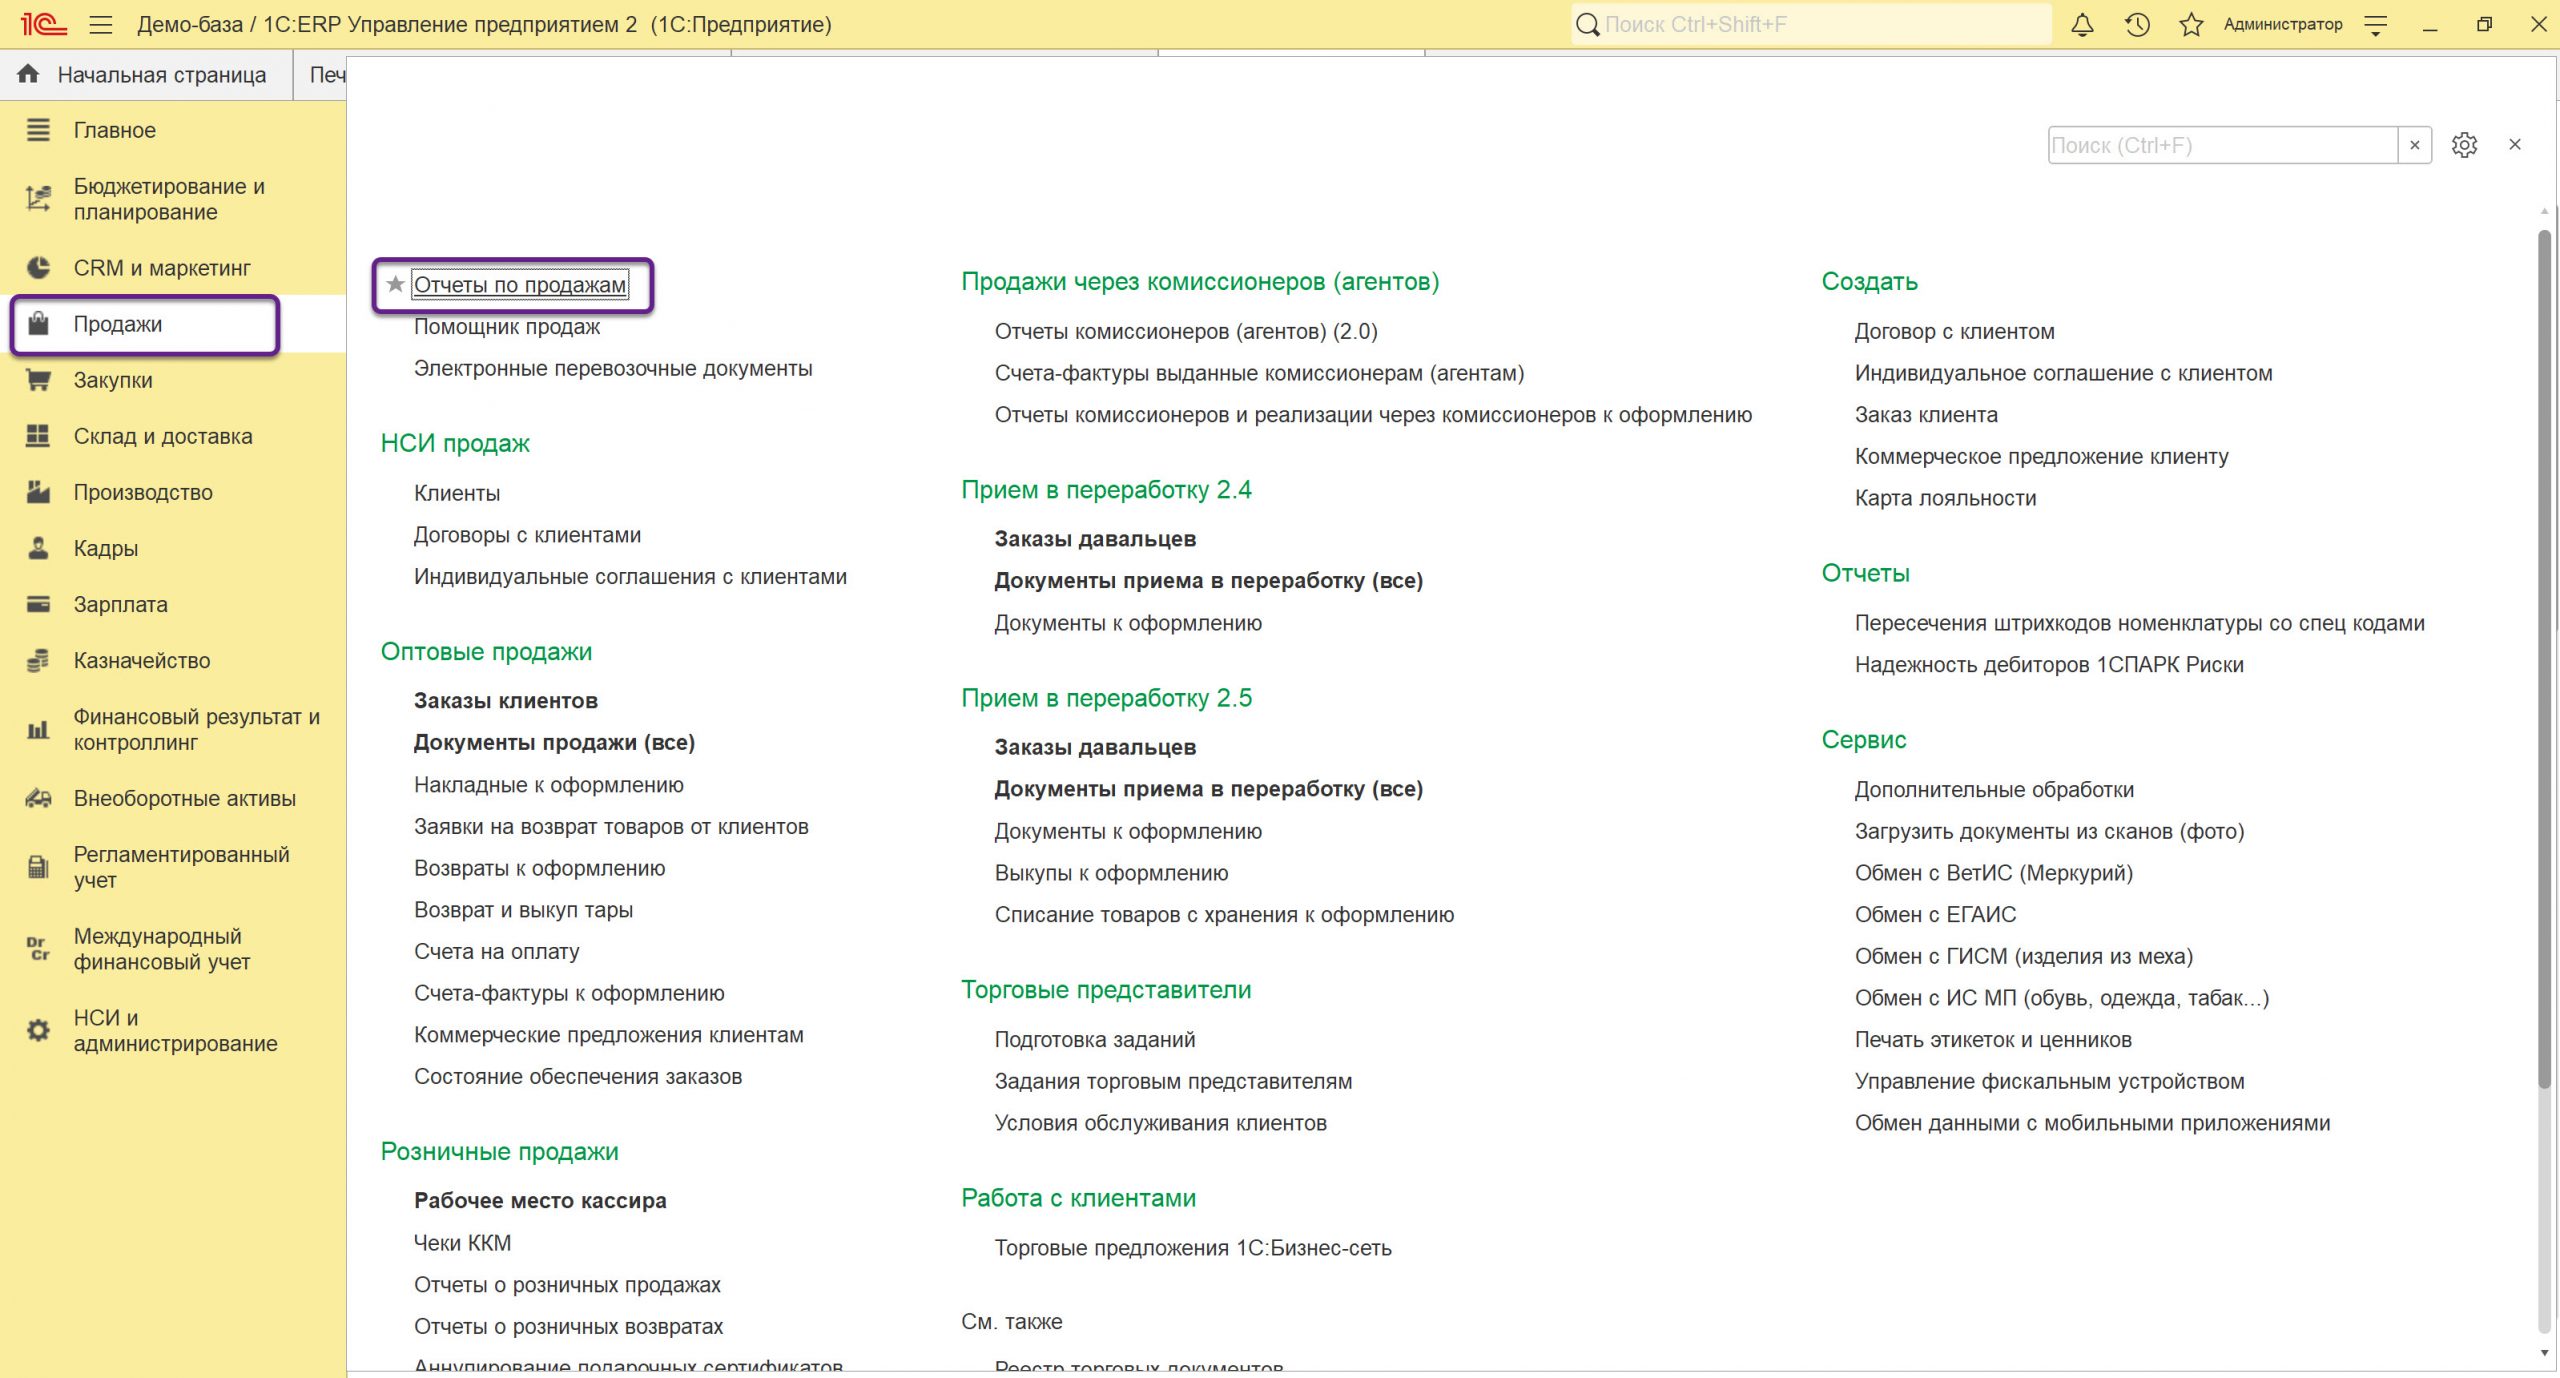Open Заказы клиентов list
2560x1378 pixels.
(506, 701)
